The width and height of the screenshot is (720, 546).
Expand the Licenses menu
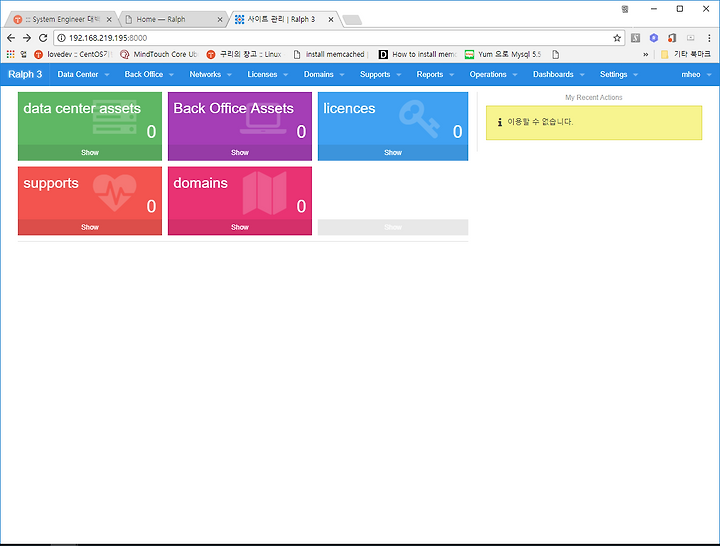pyautogui.click(x=268, y=74)
